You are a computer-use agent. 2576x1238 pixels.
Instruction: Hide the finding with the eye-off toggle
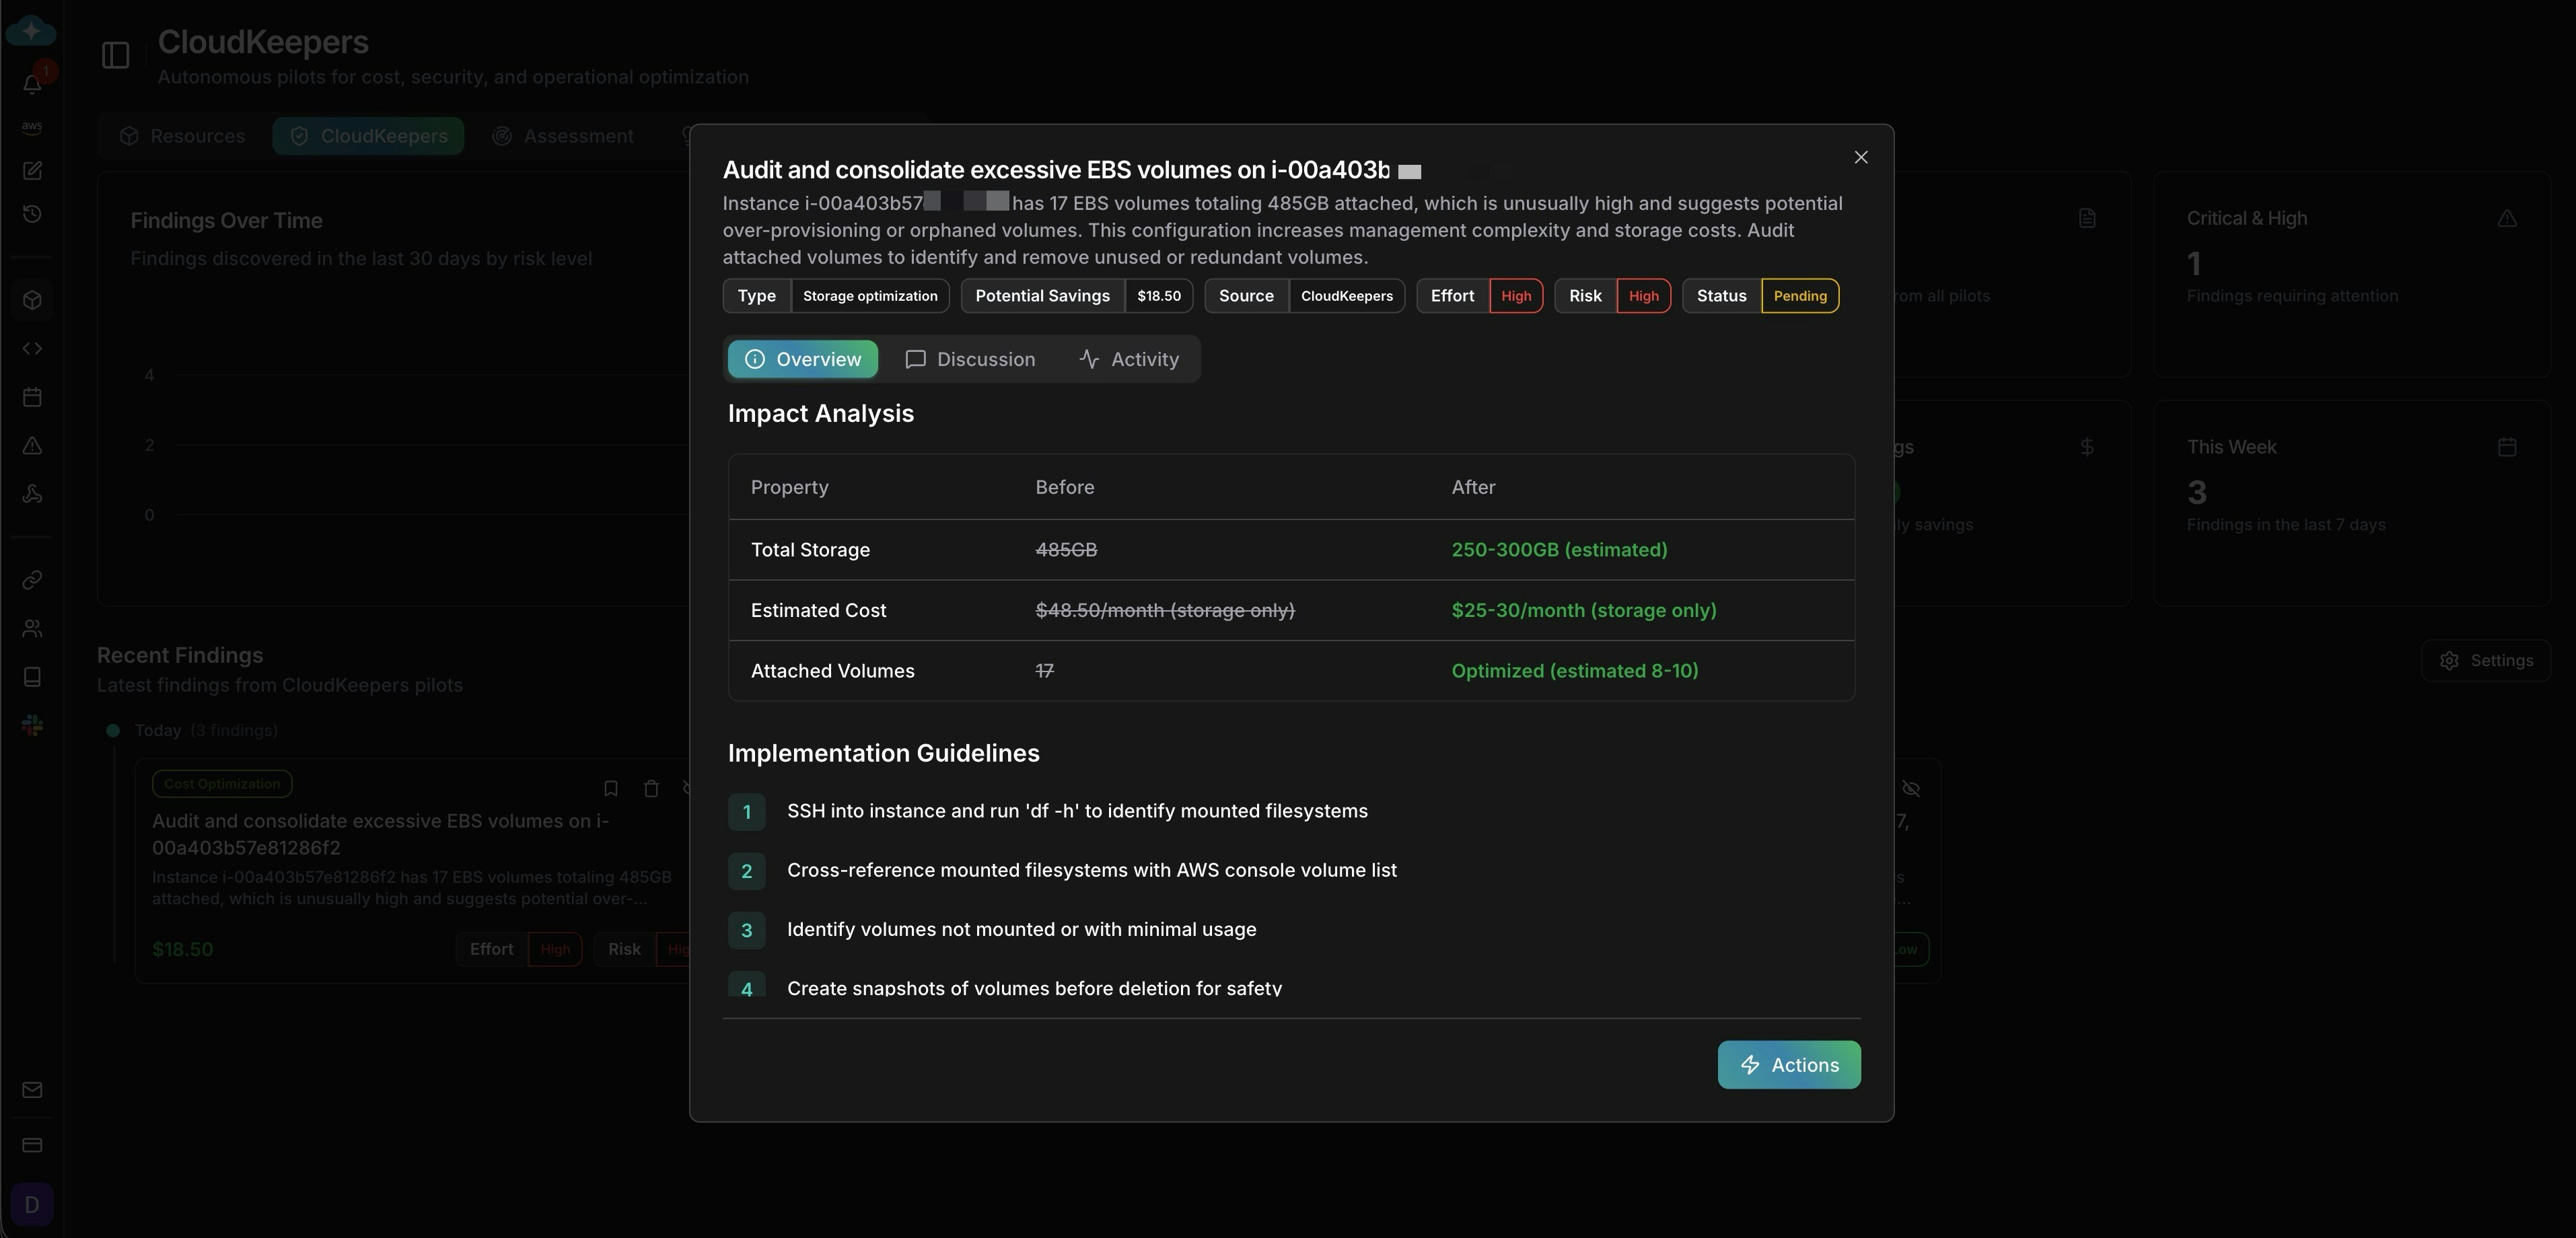(x=1912, y=788)
